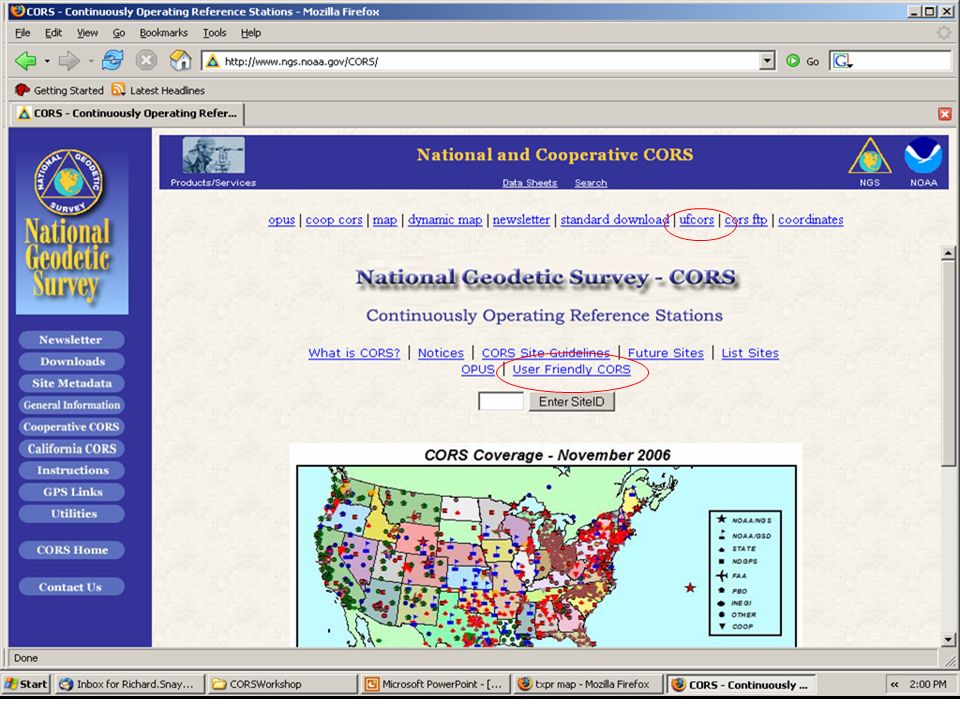Open the Data Sheets banner link
The image size is (960, 720).
530,182
